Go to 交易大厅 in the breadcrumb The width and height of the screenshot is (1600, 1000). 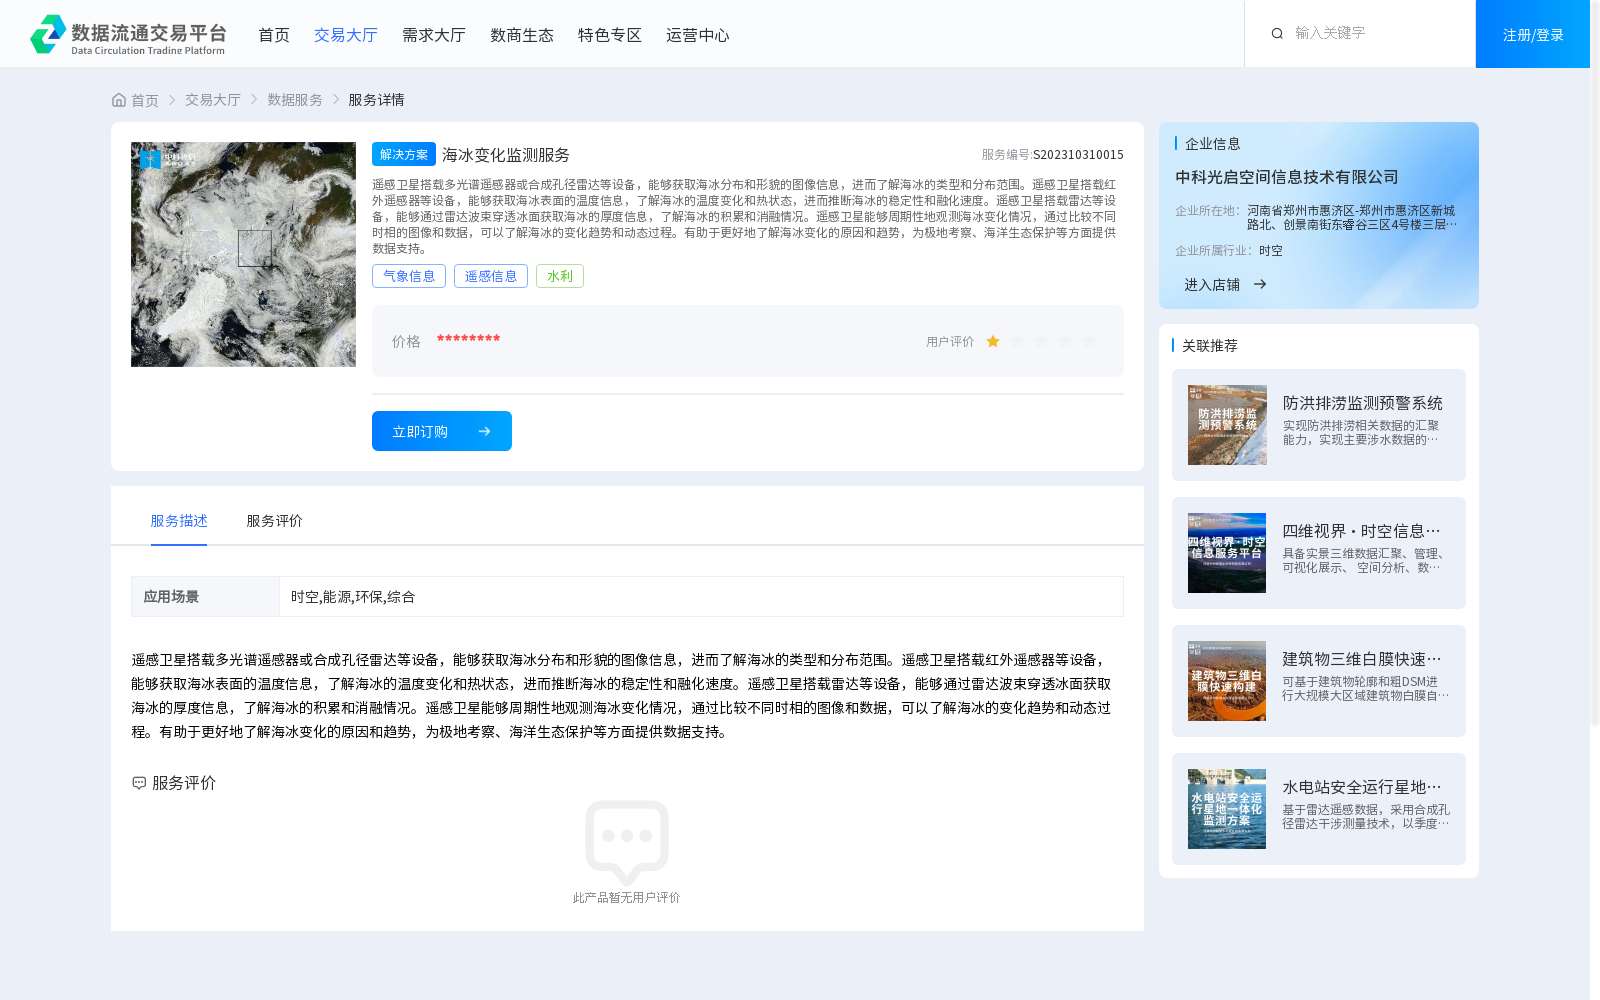click(213, 100)
